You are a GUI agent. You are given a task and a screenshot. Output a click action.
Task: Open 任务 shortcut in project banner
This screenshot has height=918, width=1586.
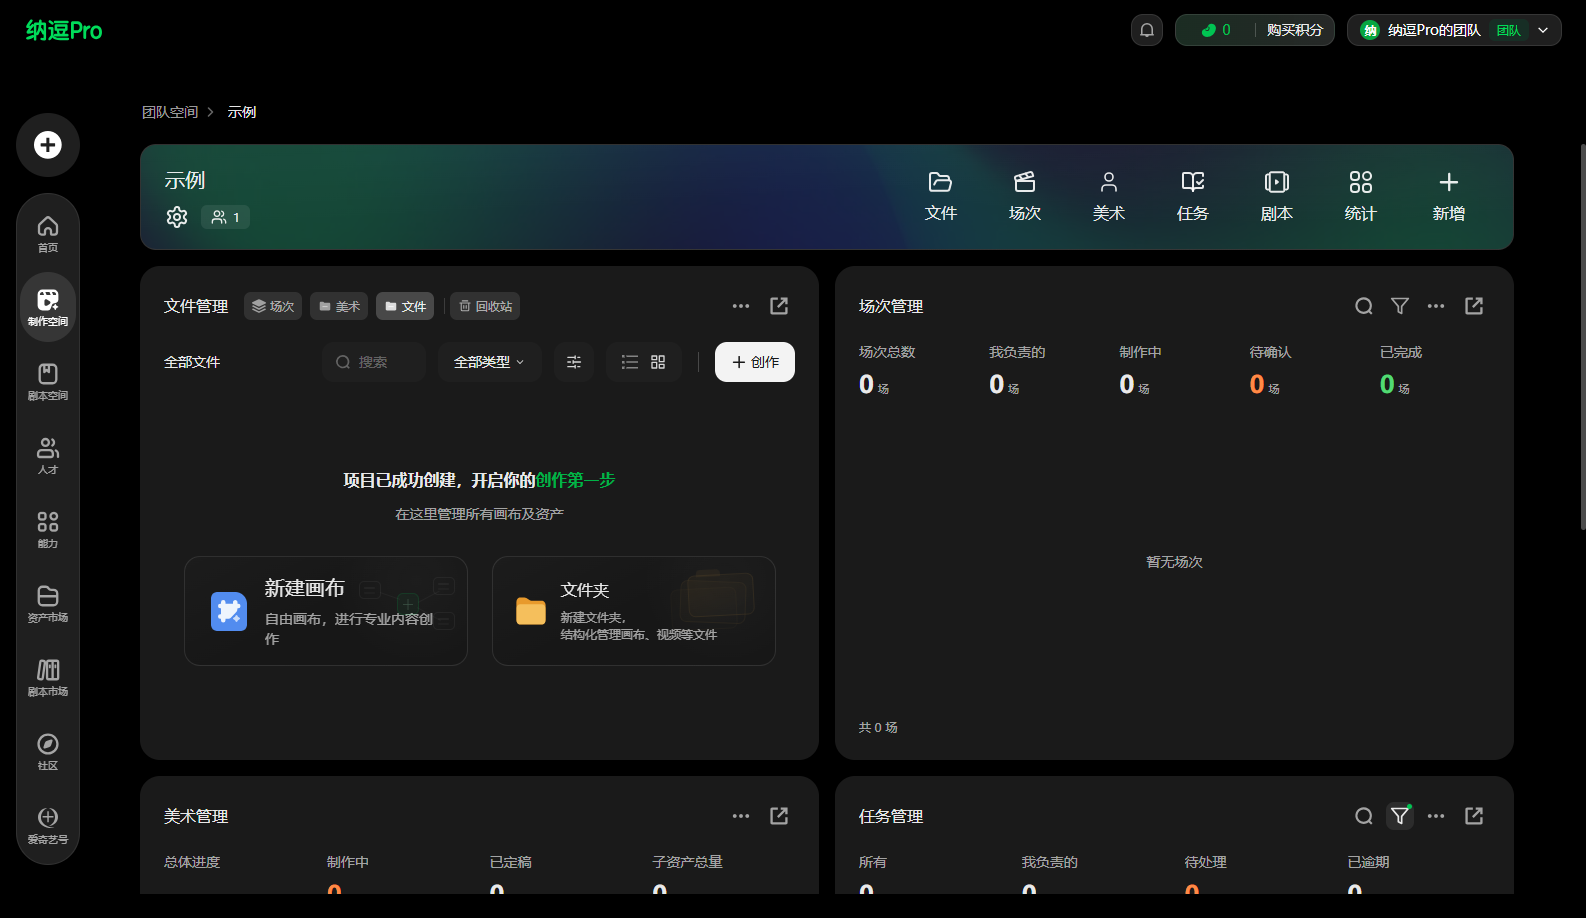tap(1193, 196)
